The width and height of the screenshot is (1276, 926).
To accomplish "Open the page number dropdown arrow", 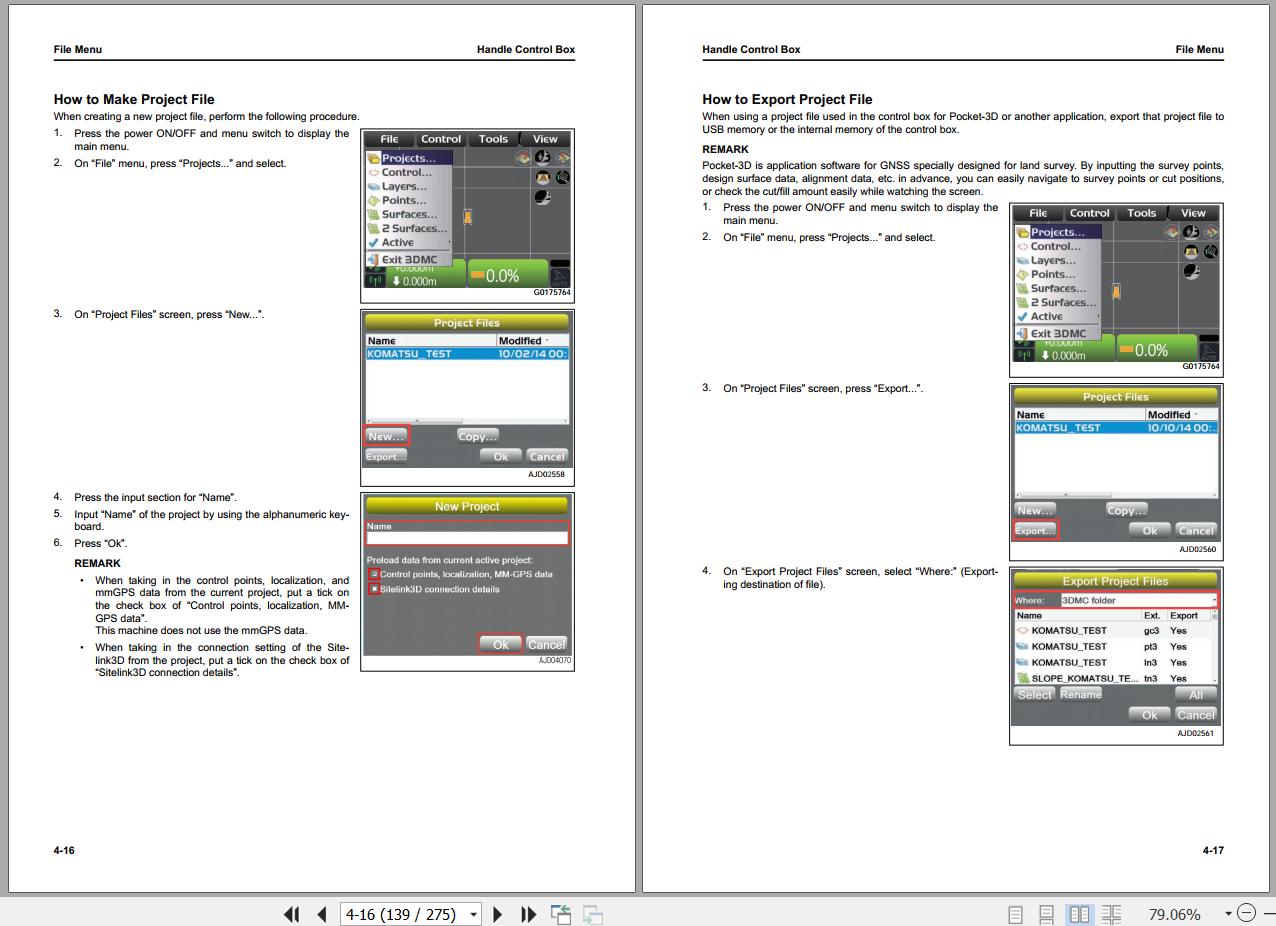I will tap(474, 914).
